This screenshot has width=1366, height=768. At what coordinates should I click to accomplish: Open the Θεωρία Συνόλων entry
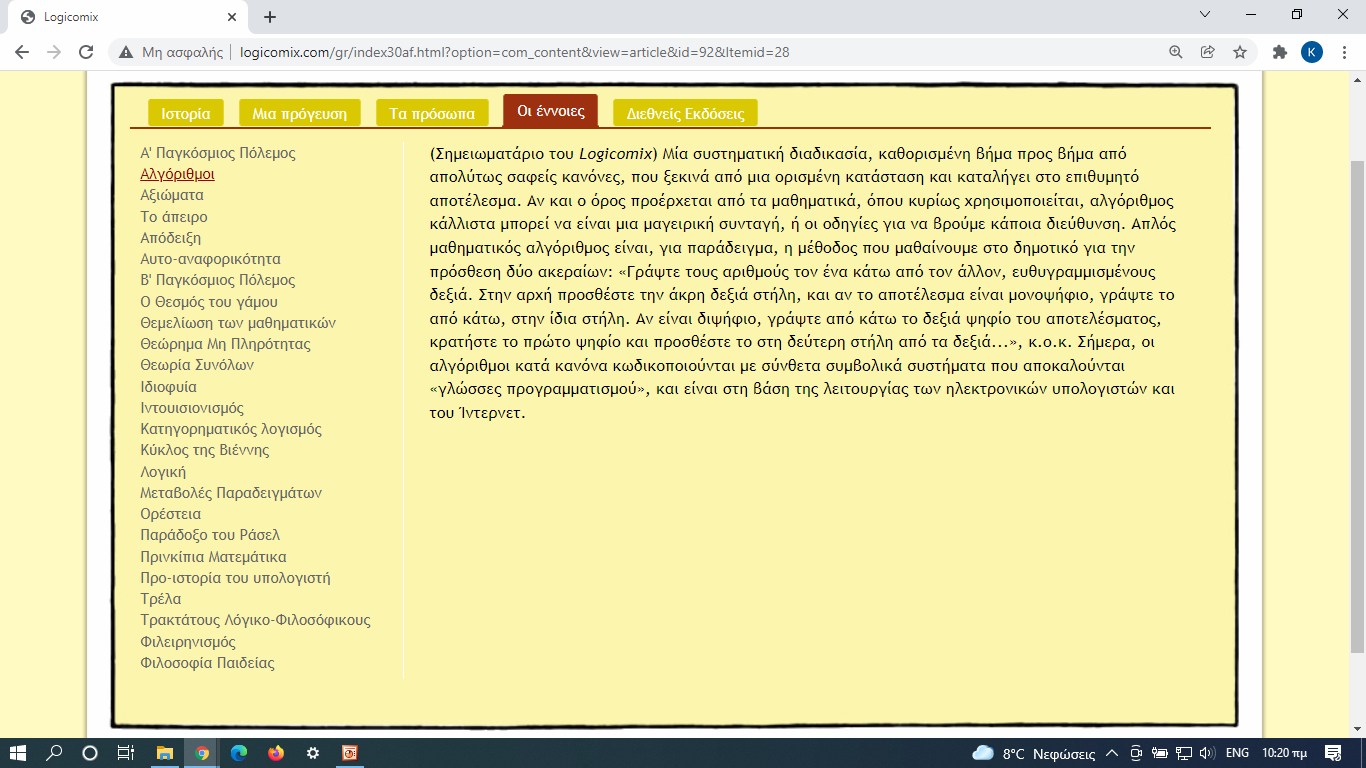197,365
